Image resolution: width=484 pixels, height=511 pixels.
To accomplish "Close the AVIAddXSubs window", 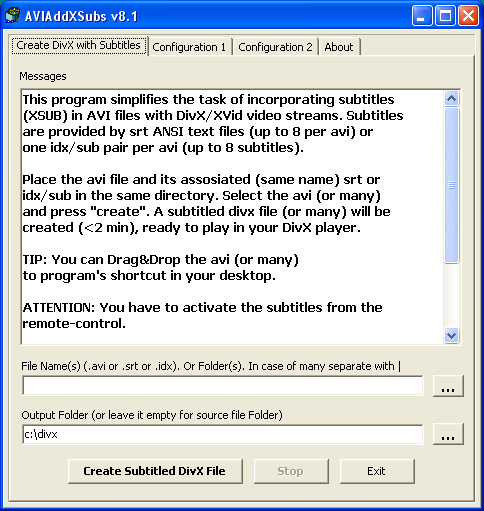I will 468,16.
